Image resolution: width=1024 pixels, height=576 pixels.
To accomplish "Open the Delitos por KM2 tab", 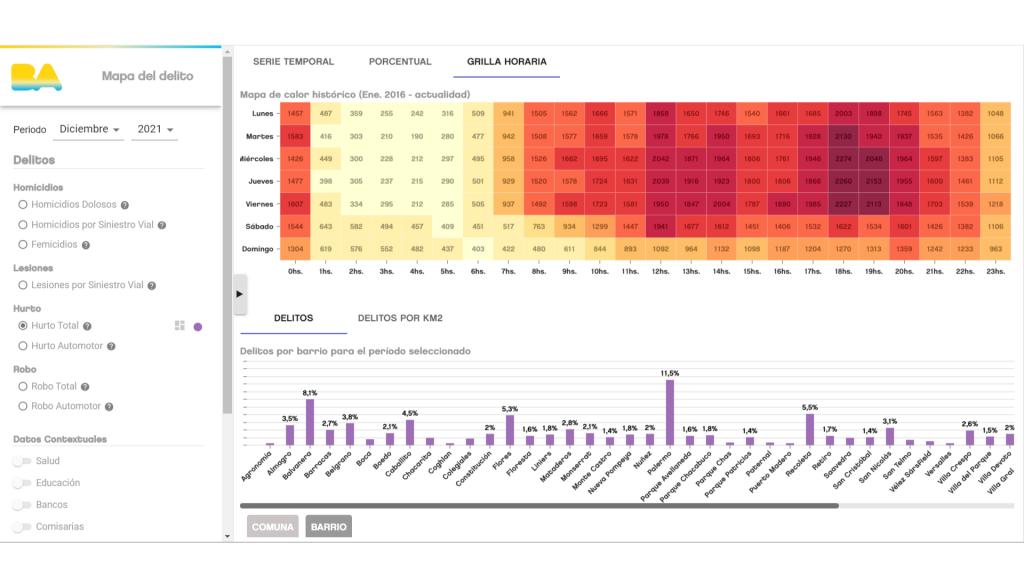I will pos(400,318).
